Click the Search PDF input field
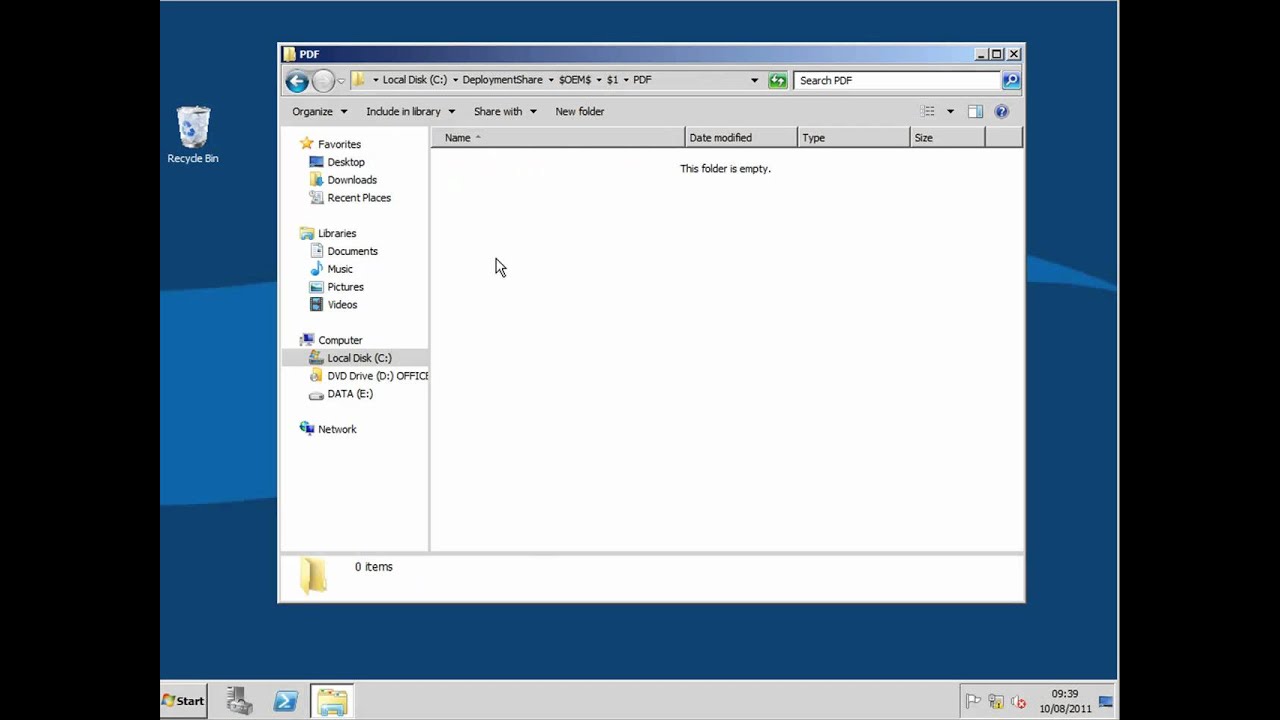Viewport: 1280px width, 720px height. tap(898, 80)
